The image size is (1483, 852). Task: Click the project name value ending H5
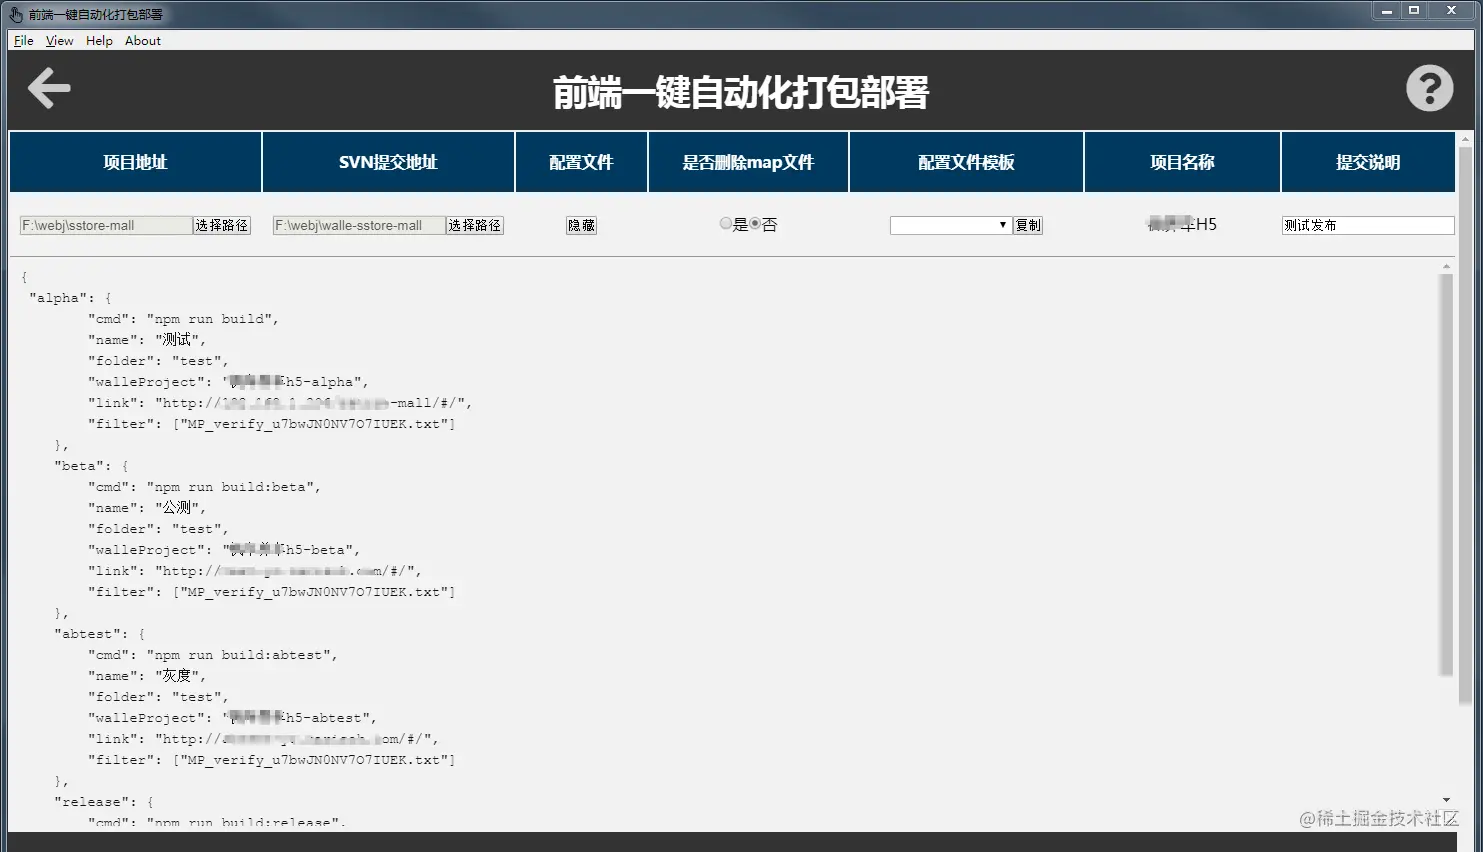pos(1182,225)
